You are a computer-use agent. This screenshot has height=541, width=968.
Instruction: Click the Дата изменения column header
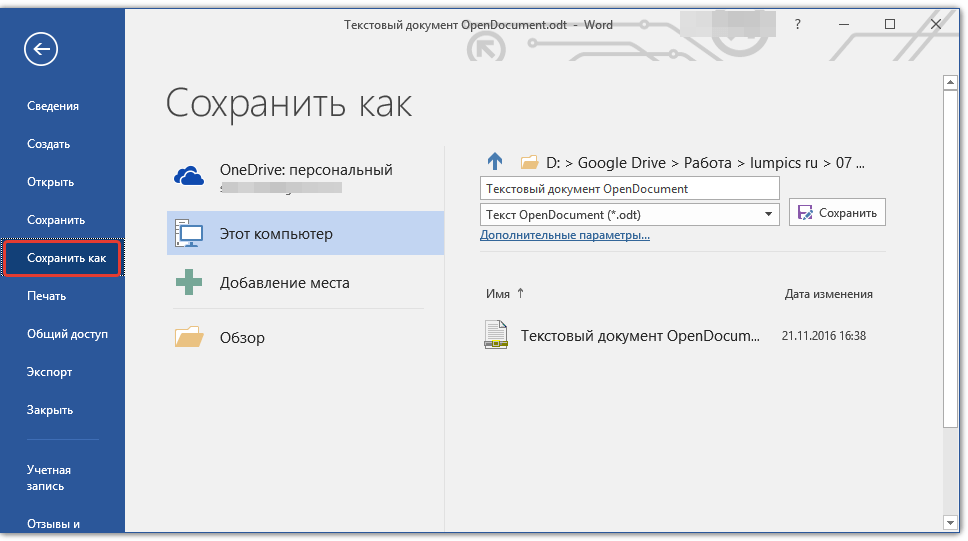click(828, 294)
